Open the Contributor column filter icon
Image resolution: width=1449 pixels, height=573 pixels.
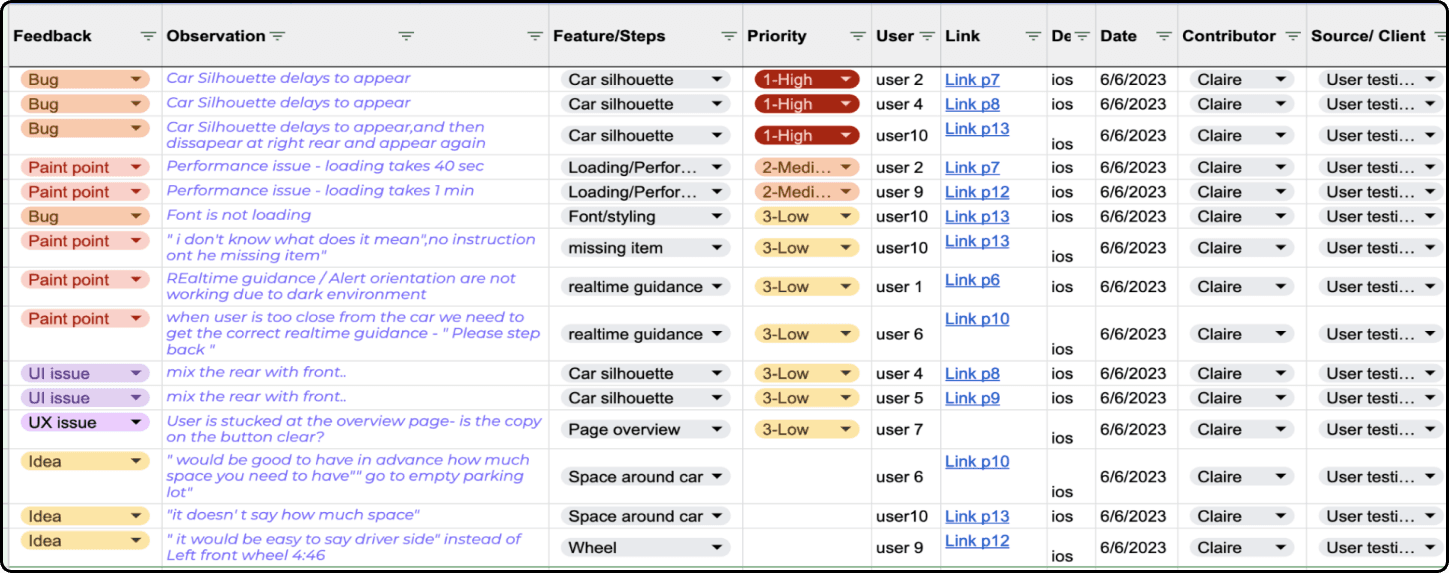click(x=1293, y=36)
